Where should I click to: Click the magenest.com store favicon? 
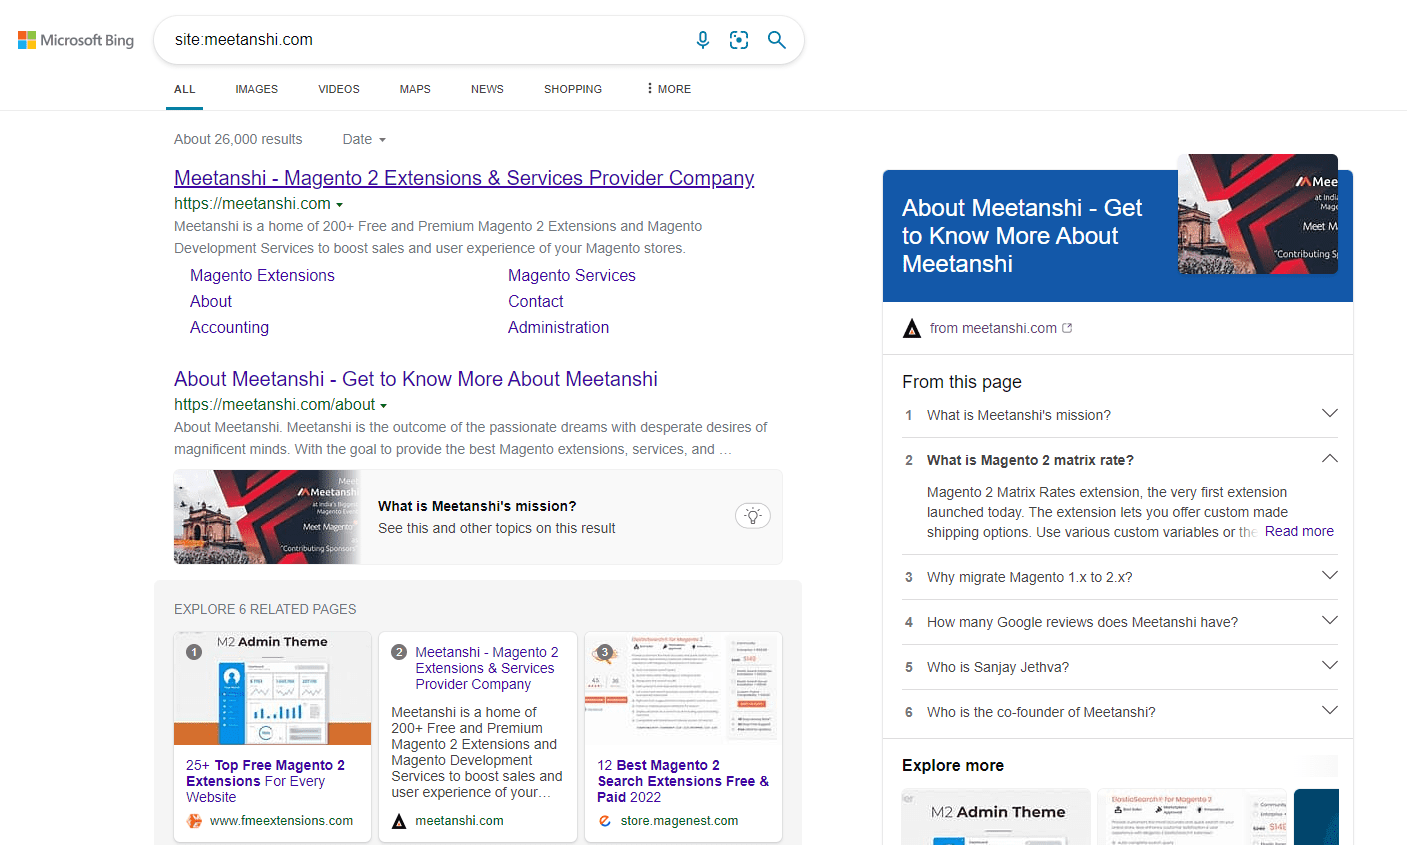pyautogui.click(x=604, y=820)
